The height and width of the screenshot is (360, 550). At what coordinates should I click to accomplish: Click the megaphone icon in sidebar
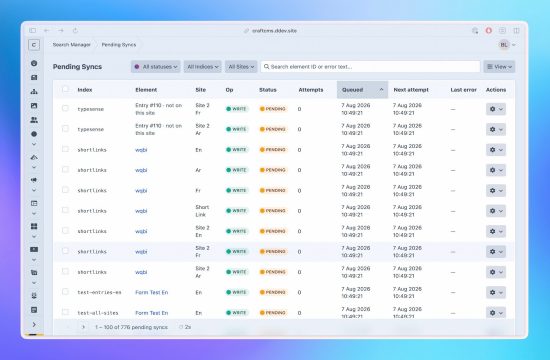pos(34,180)
